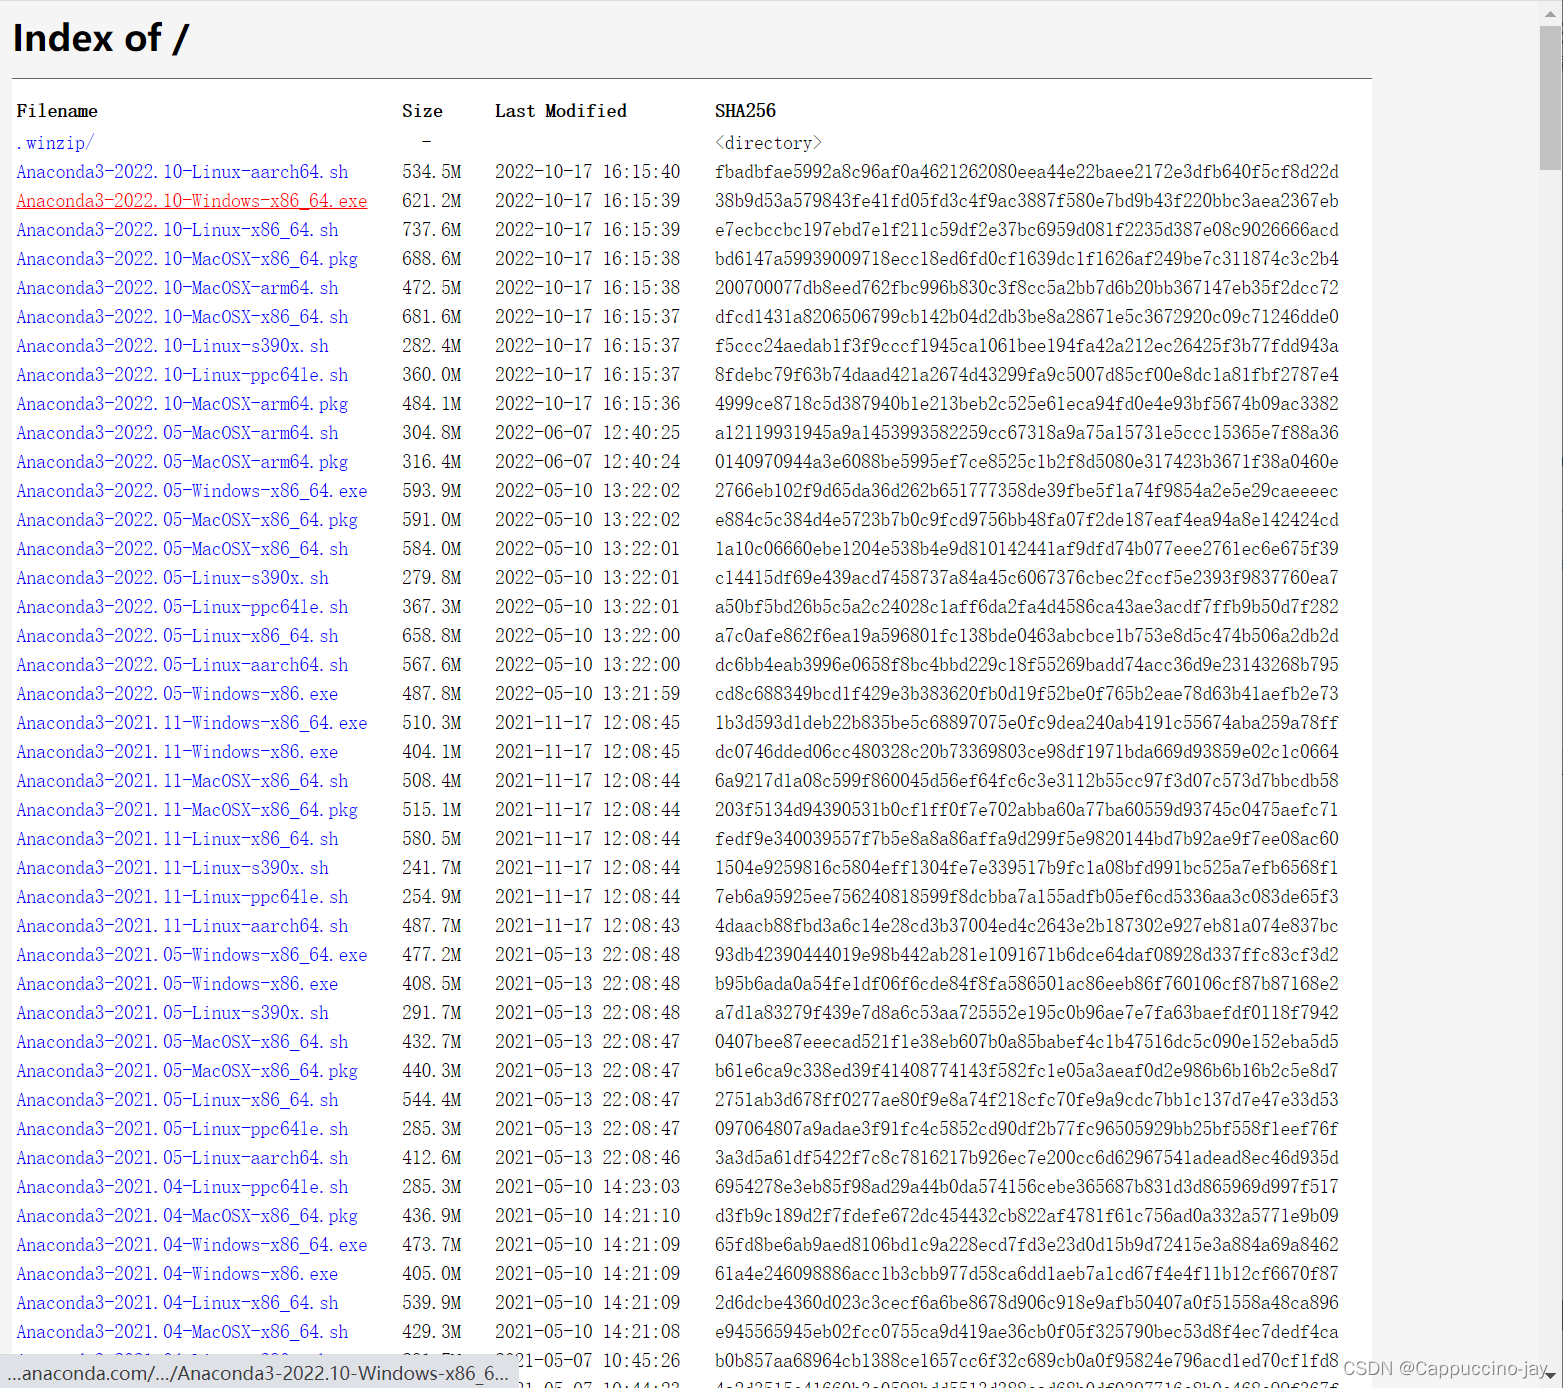Open the .winzip/ directory link
Viewport: 1563px width, 1388px height.
pyautogui.click(x=55, y=143)
